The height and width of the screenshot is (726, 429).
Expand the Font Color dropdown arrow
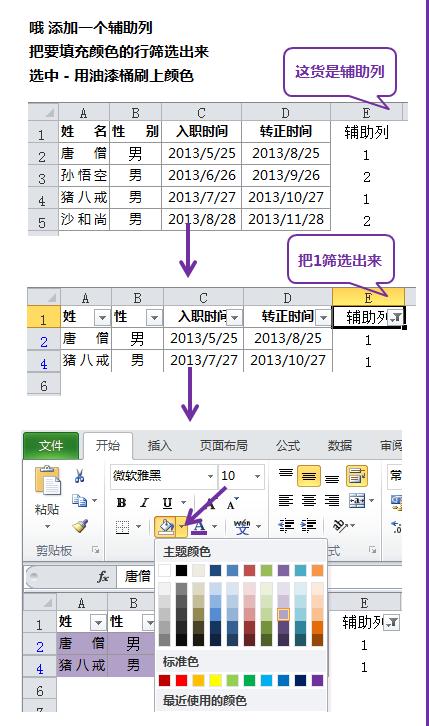(215, 527)
